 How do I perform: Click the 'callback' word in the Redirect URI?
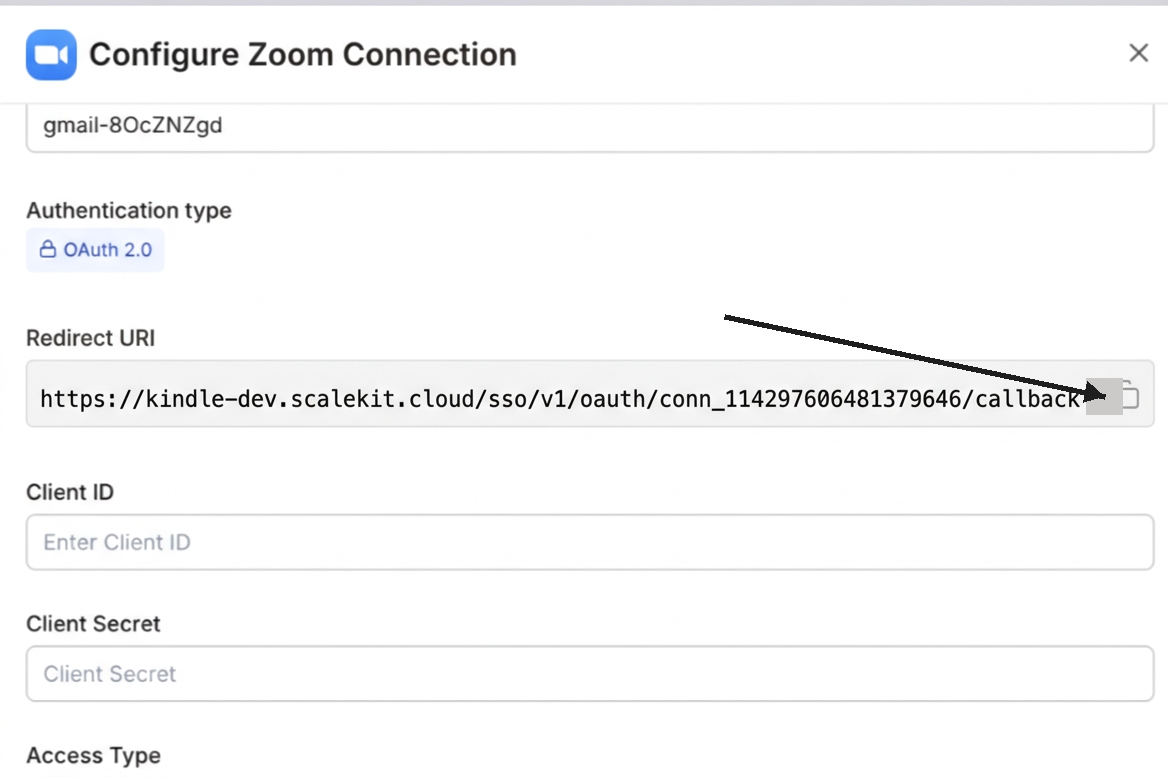click(x=1029, y=399)
